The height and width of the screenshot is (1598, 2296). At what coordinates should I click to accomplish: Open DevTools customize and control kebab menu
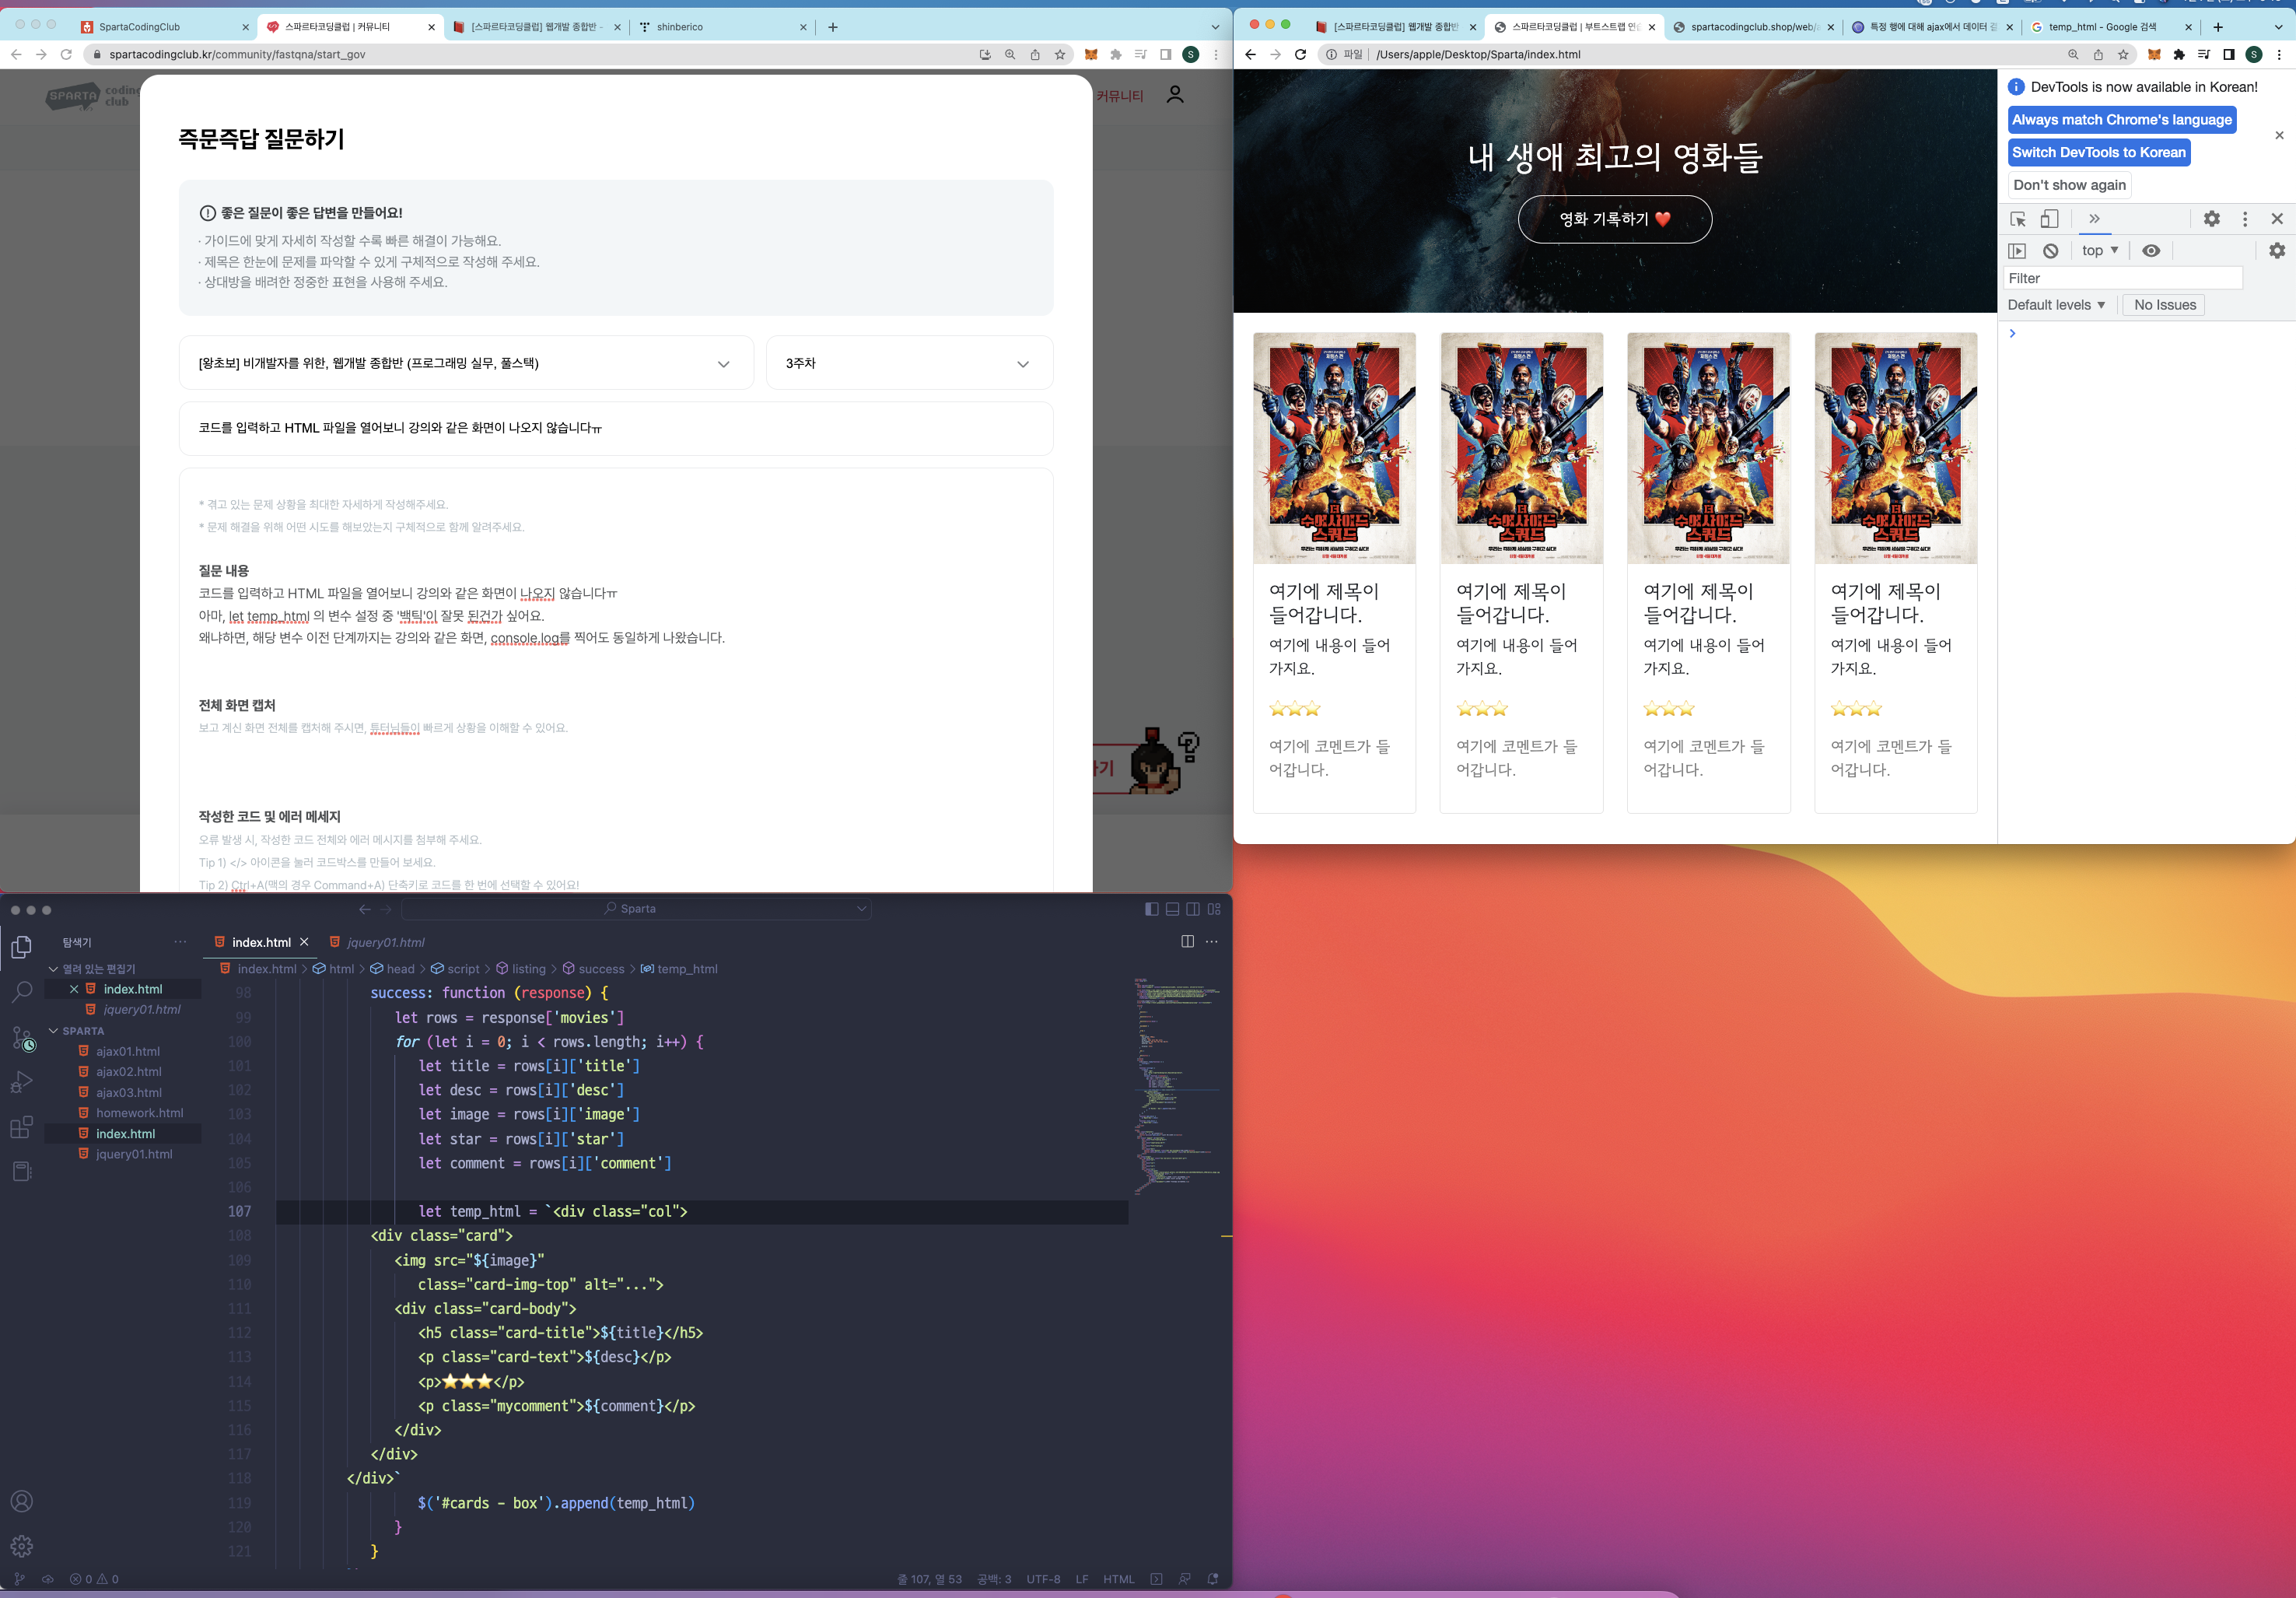(2245, 219)
